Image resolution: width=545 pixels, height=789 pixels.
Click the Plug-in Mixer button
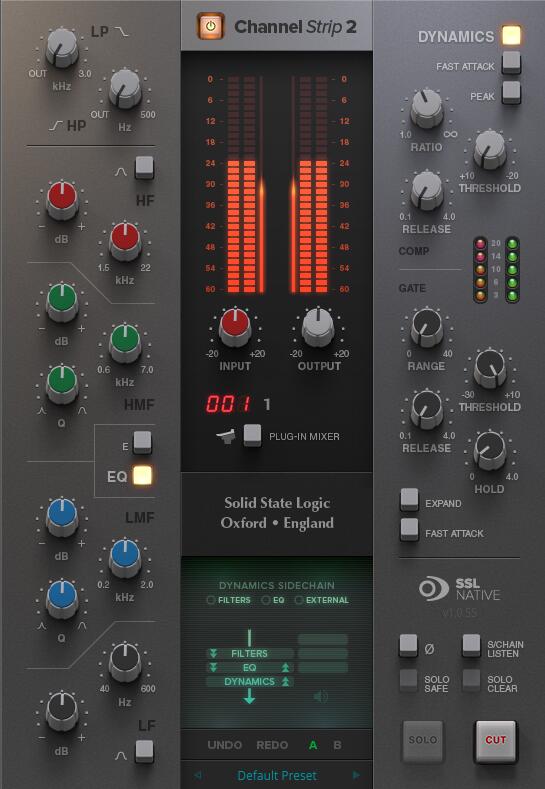(252, 435)
